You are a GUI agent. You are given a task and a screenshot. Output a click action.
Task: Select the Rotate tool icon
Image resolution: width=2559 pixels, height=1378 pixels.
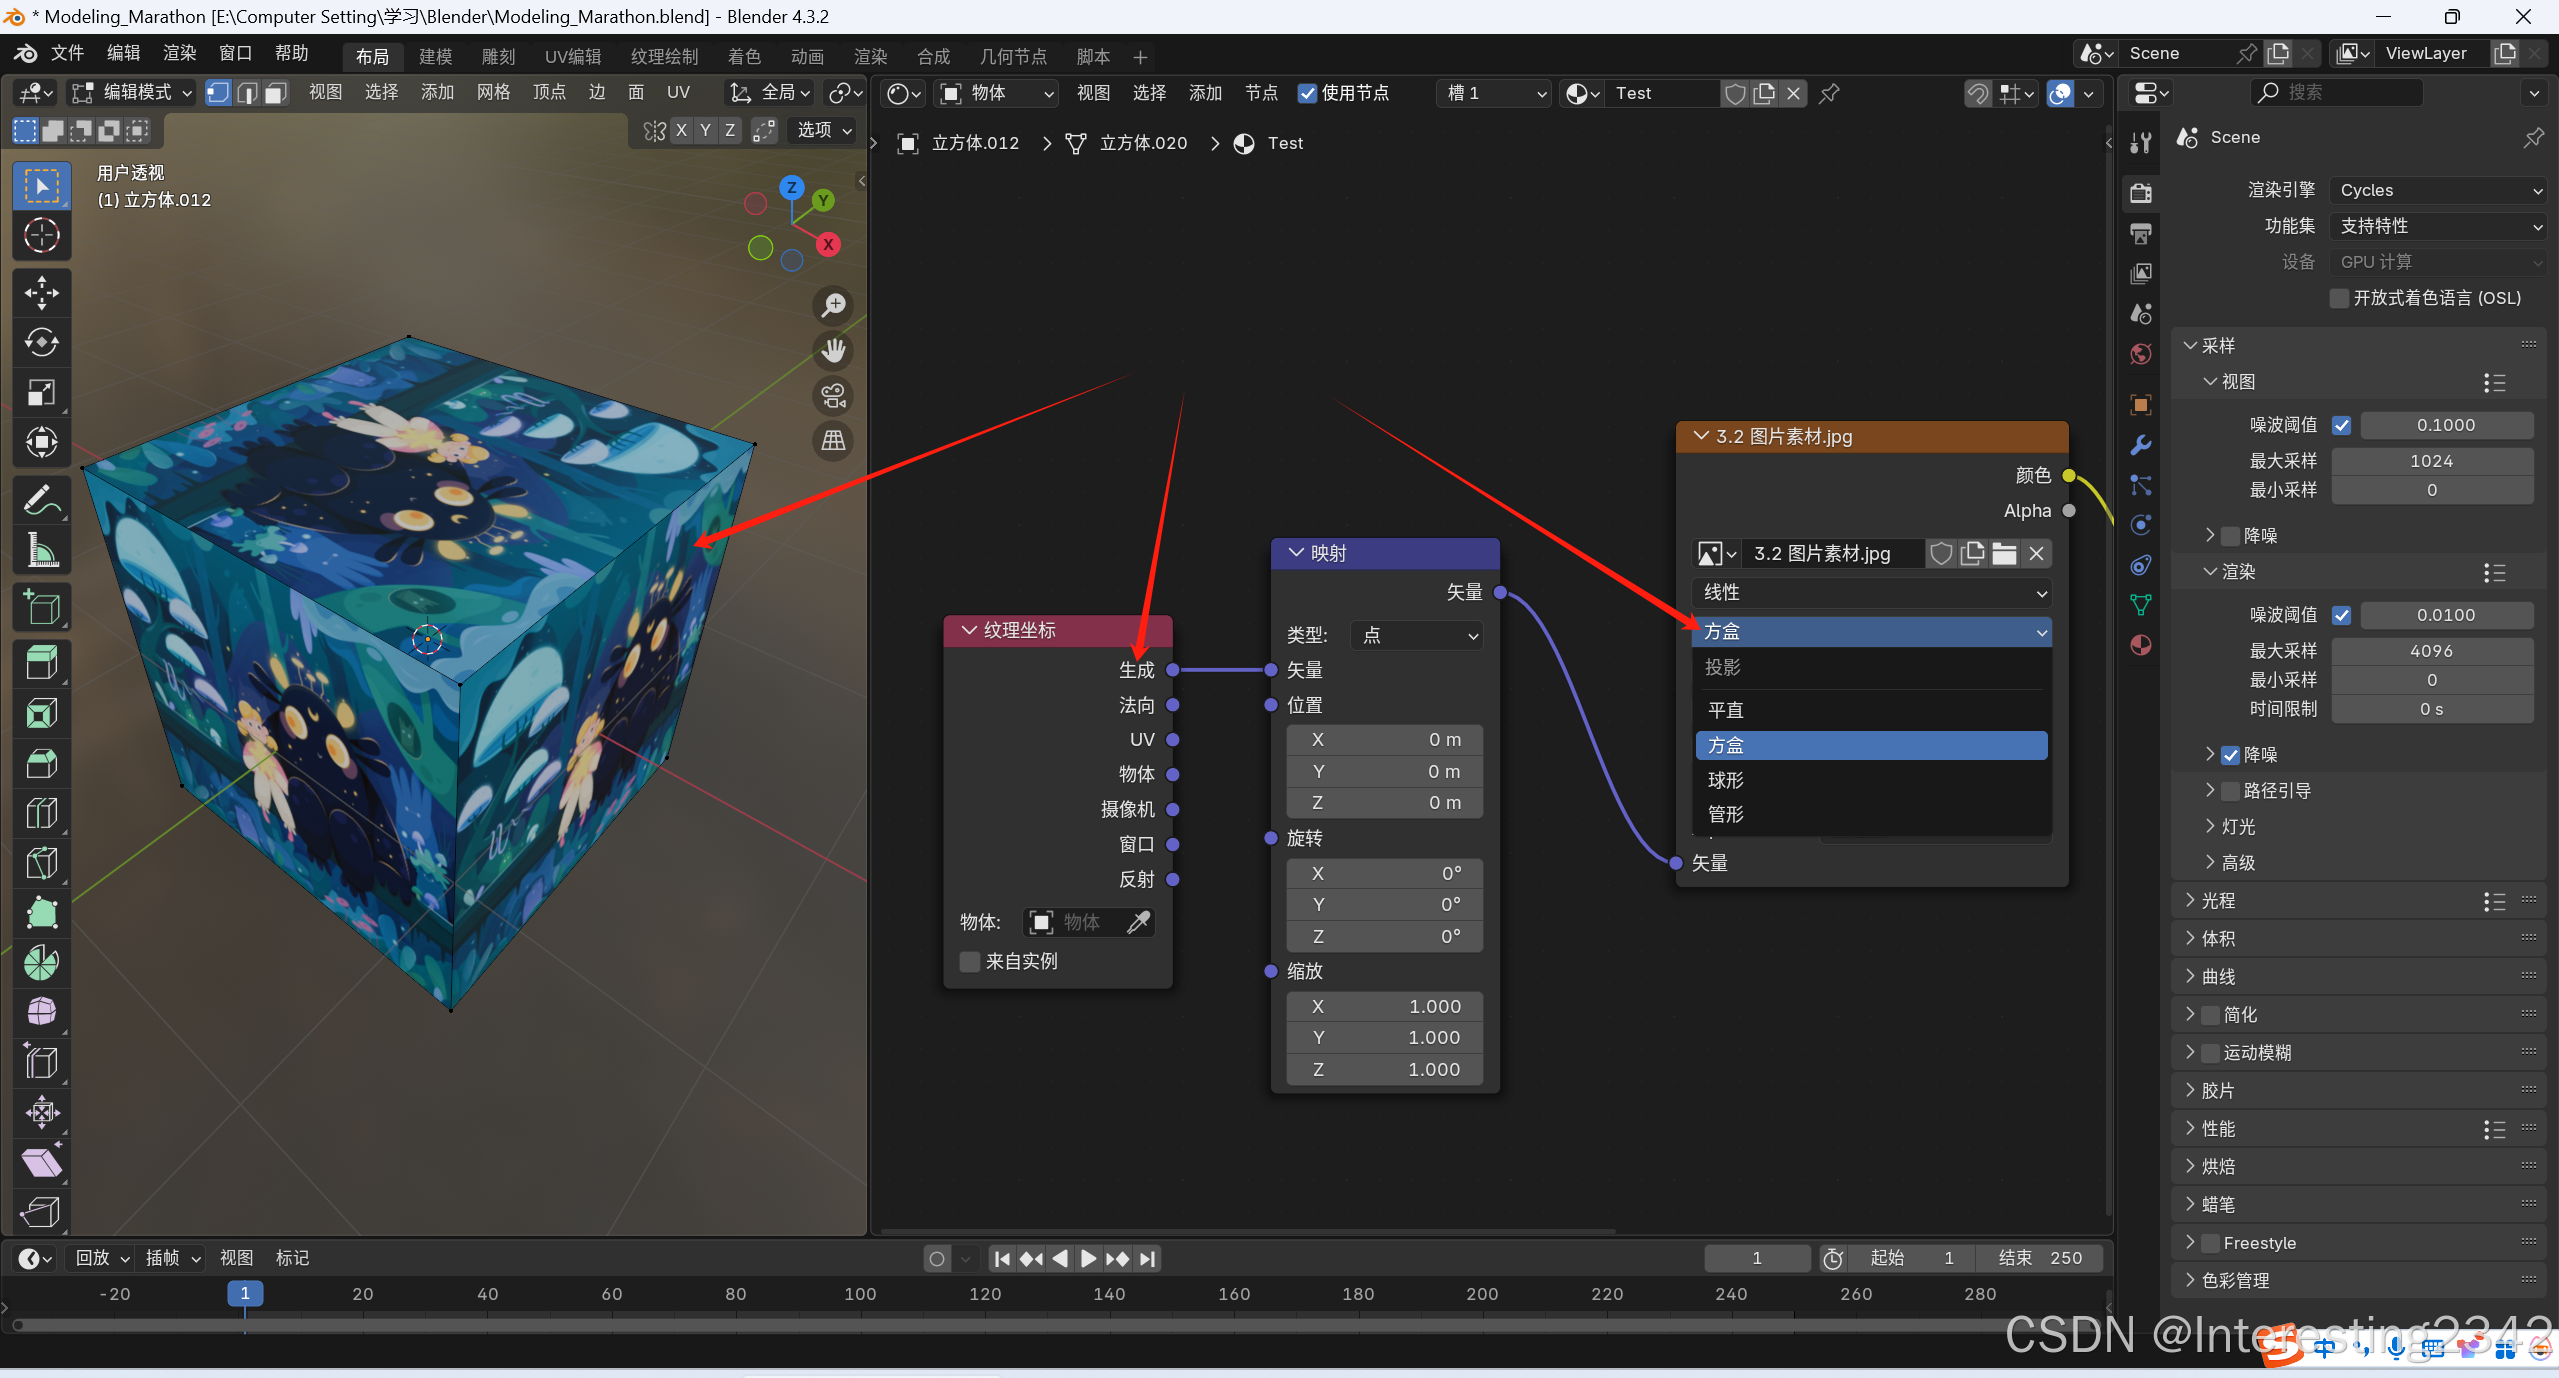(x=41, y=342)
